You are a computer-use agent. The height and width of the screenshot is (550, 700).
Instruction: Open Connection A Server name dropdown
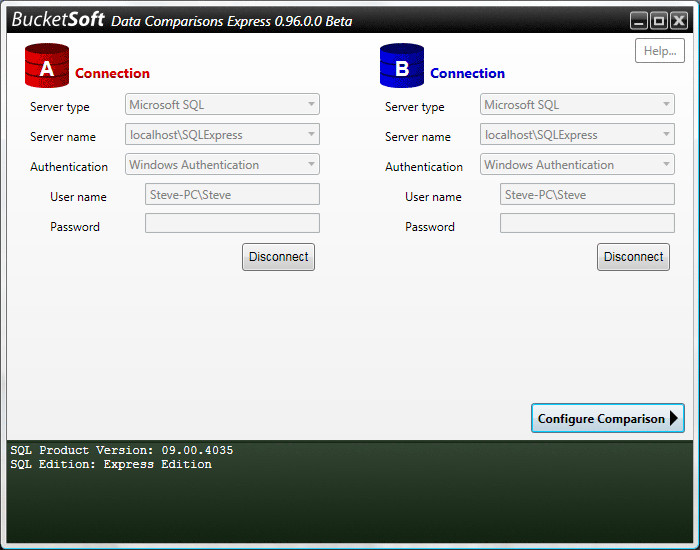[222, 134]
